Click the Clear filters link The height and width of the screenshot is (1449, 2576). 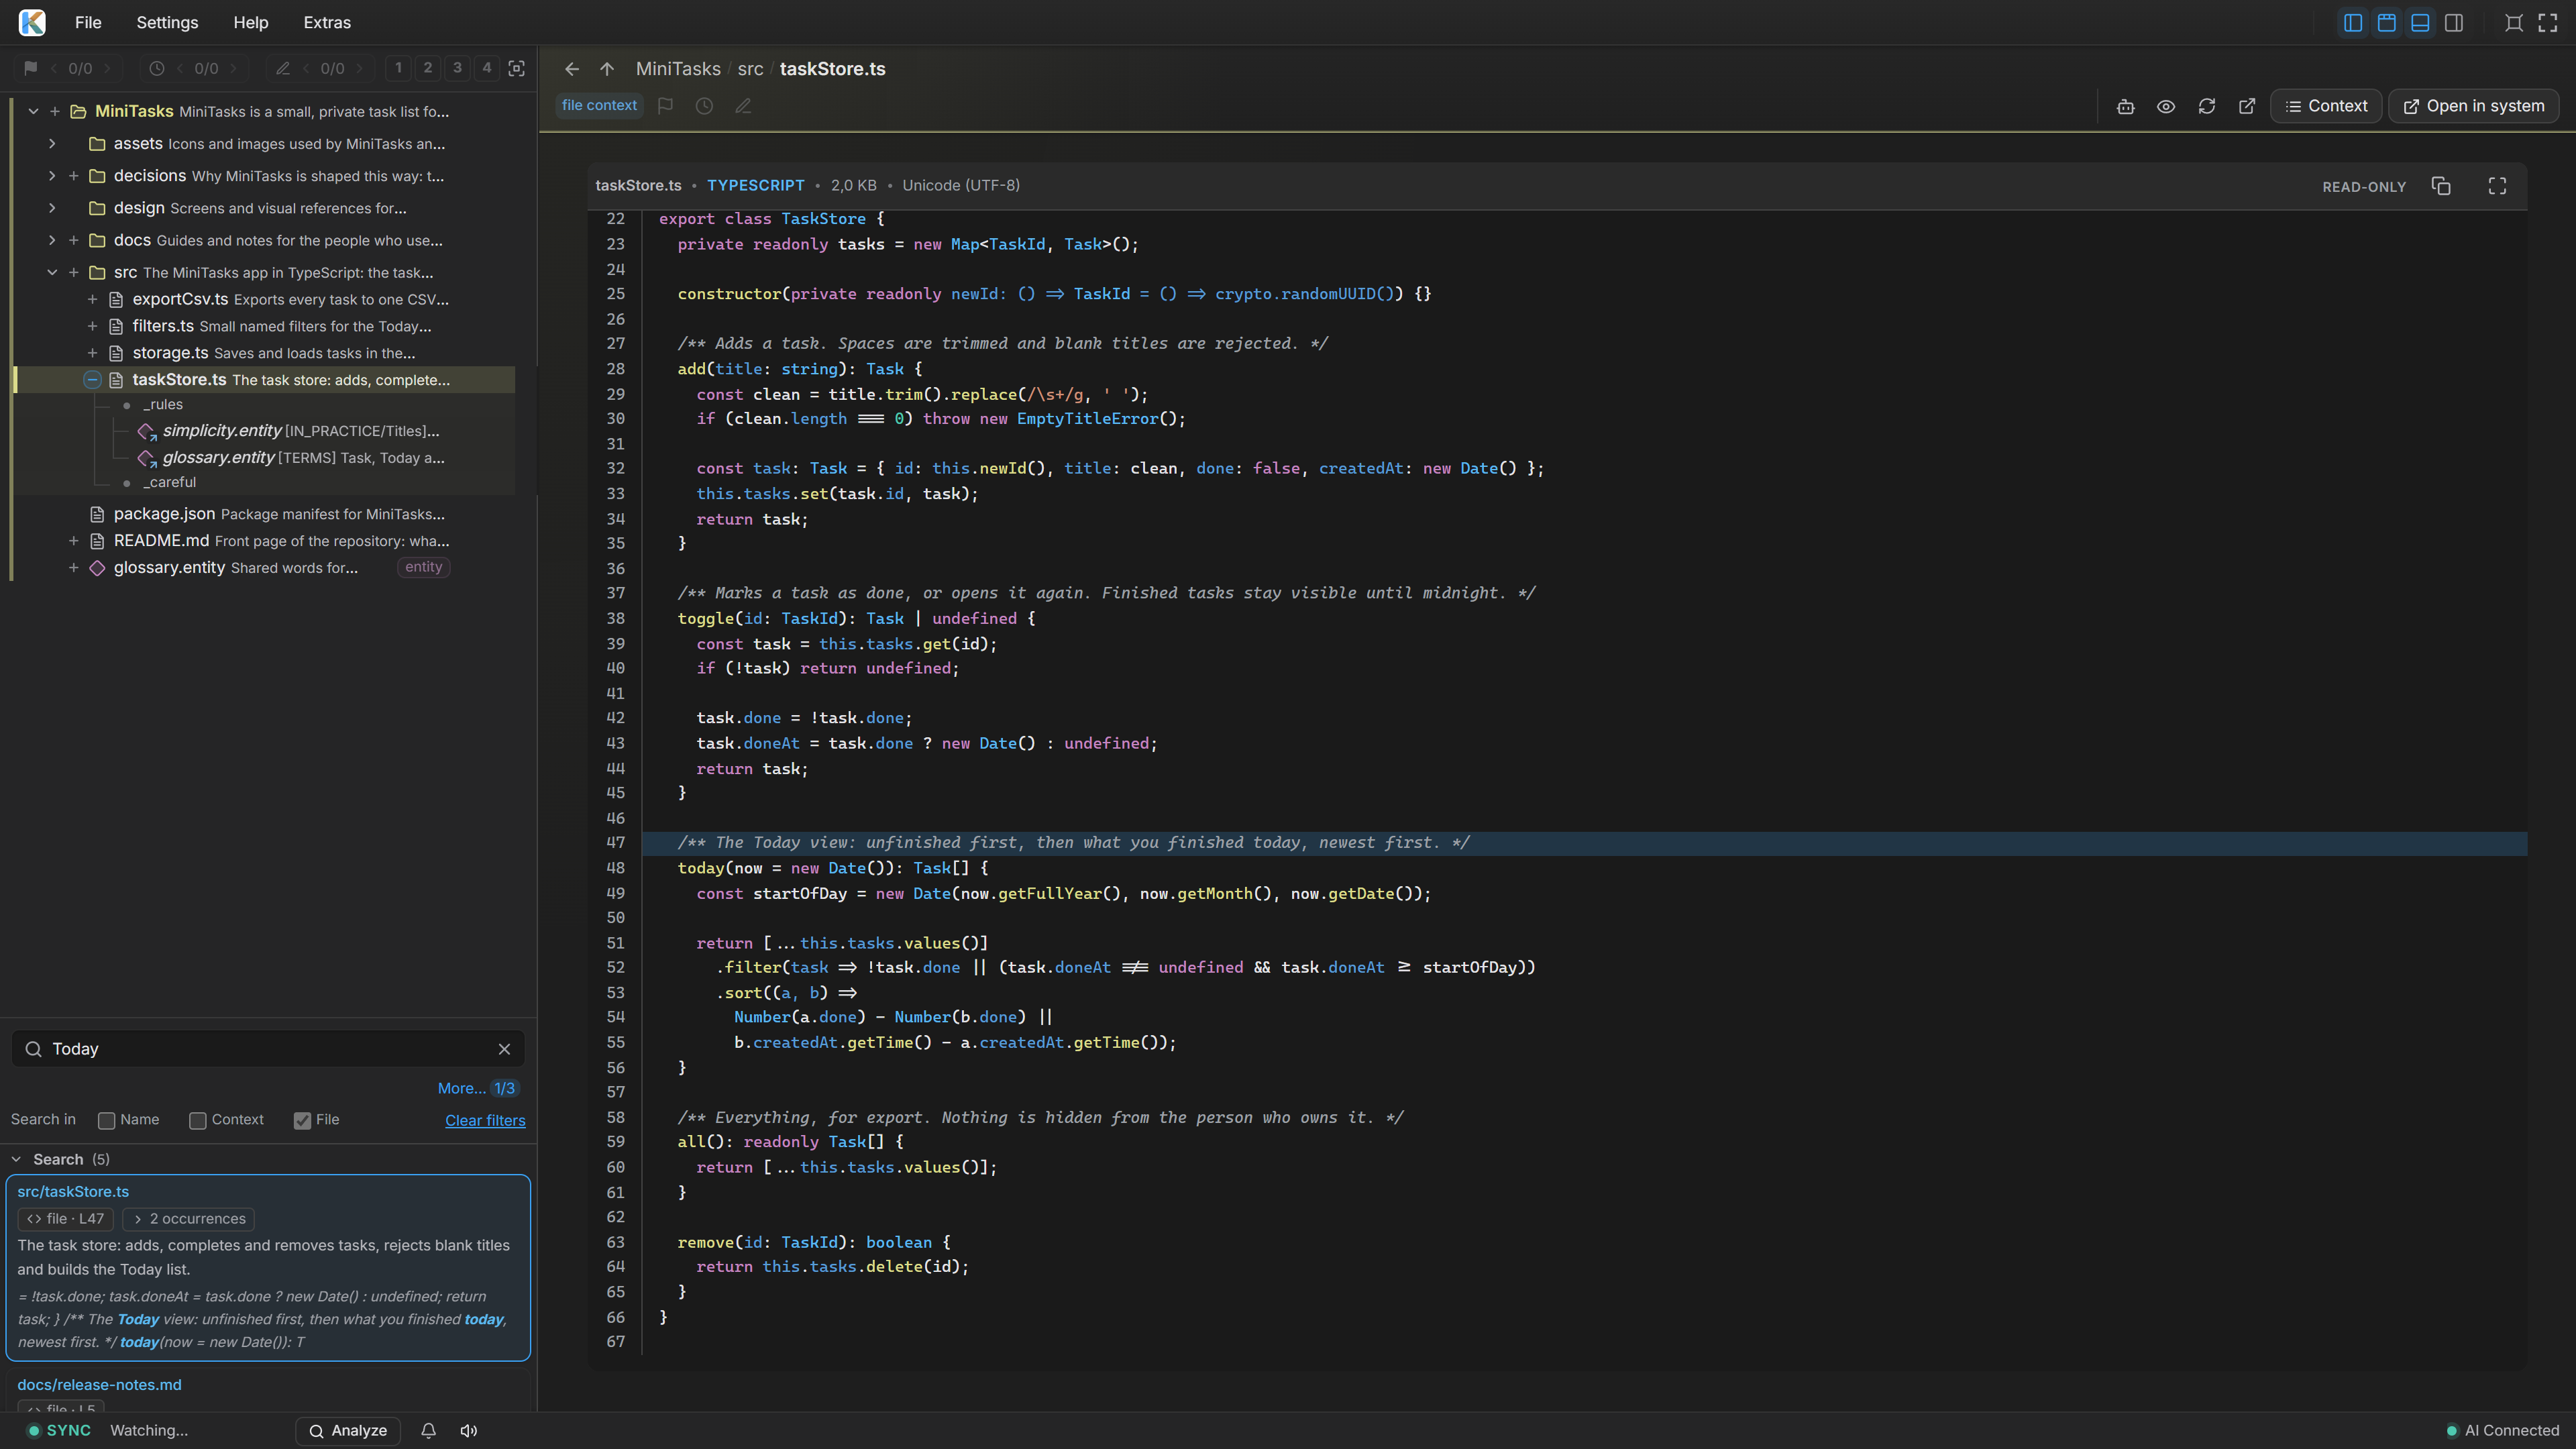click(x=485, y=1120)
